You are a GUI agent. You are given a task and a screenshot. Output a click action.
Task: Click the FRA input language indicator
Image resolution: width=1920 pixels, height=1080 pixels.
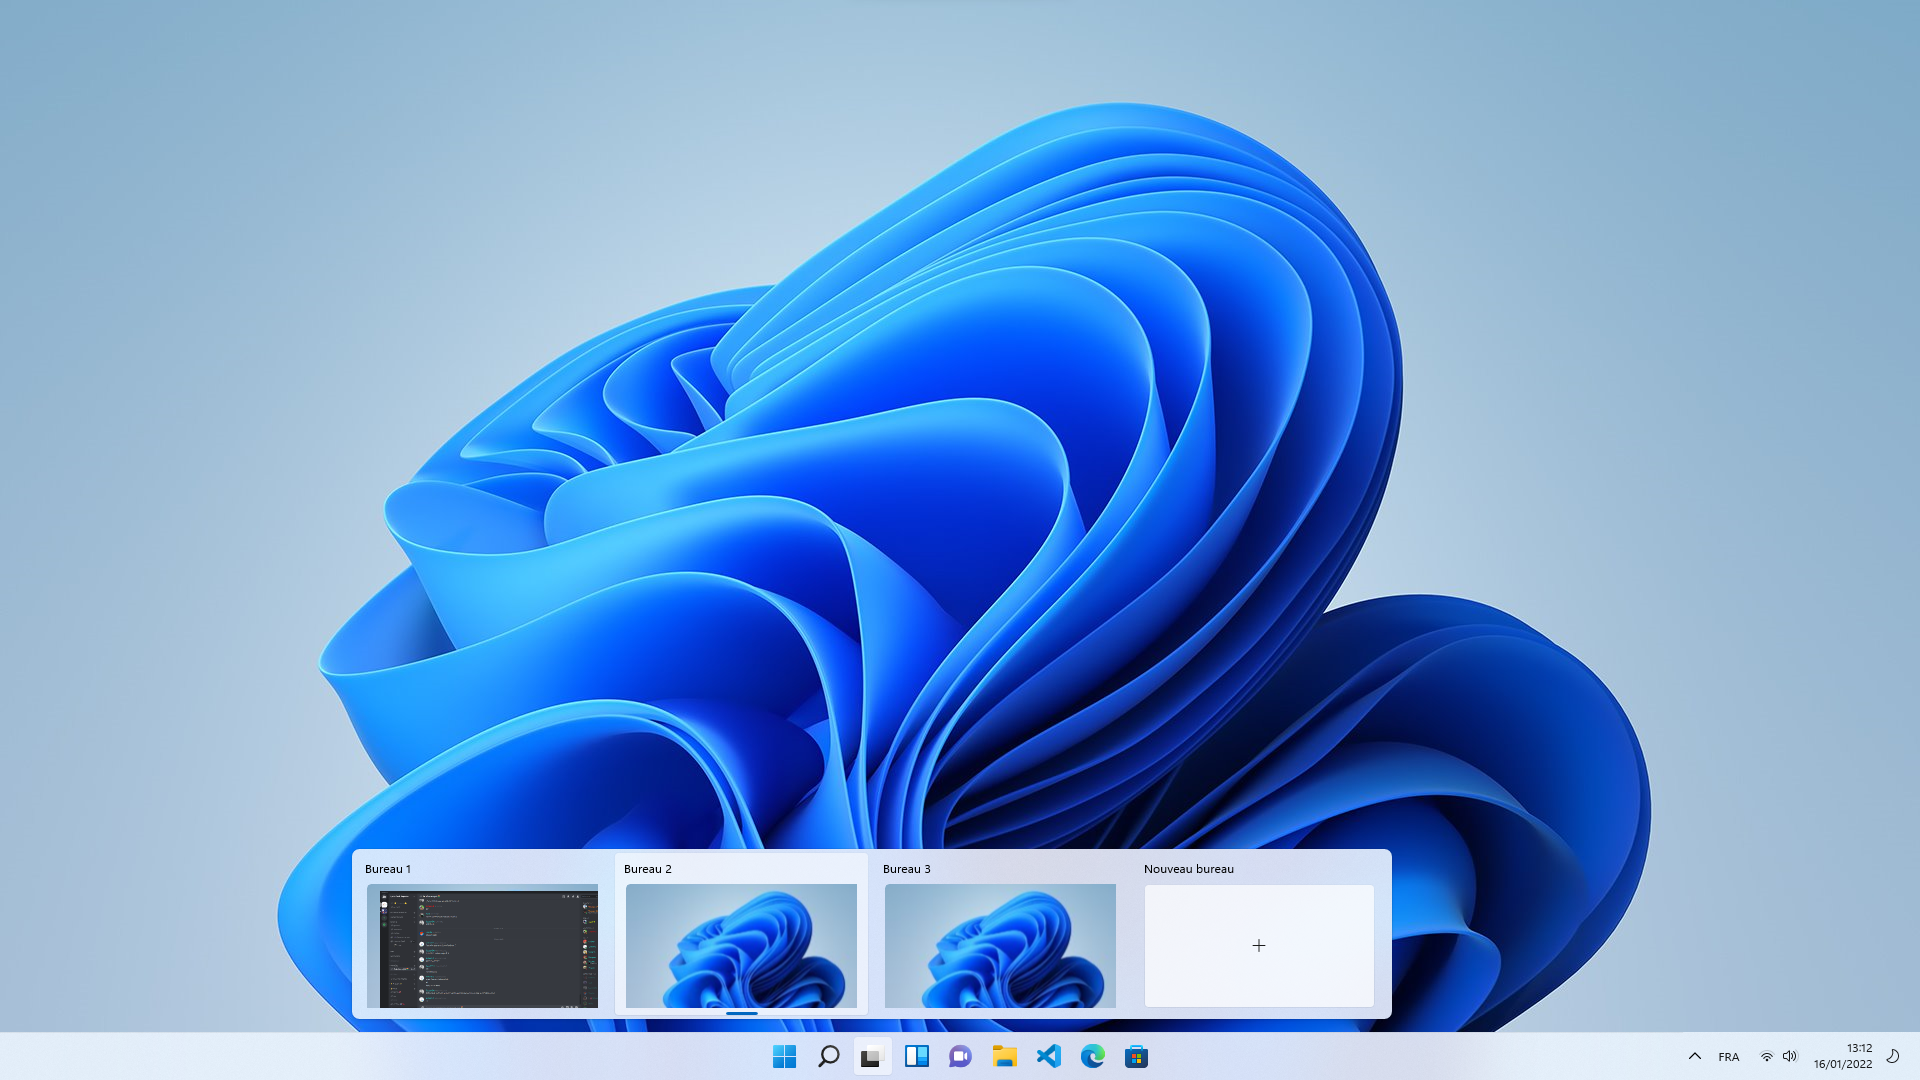point(1729,1057)
